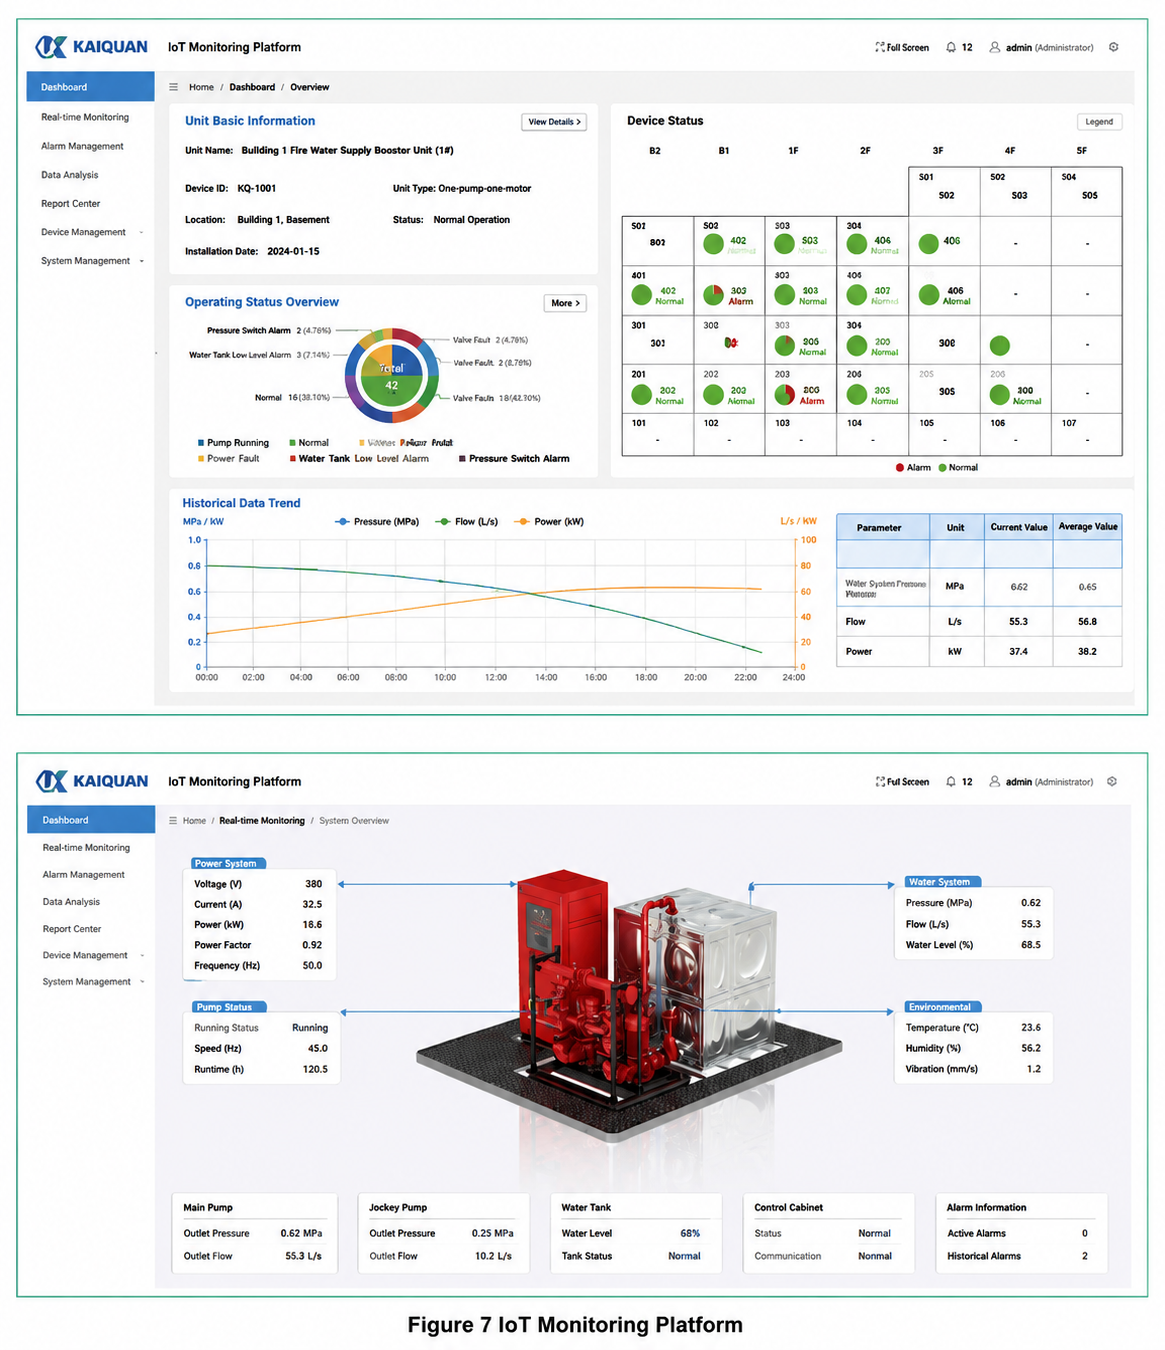Click Dashboard in the upper breadcrumb trail
The width and height of the screenshot is (1165, 1350).
(x=252, y=87)
